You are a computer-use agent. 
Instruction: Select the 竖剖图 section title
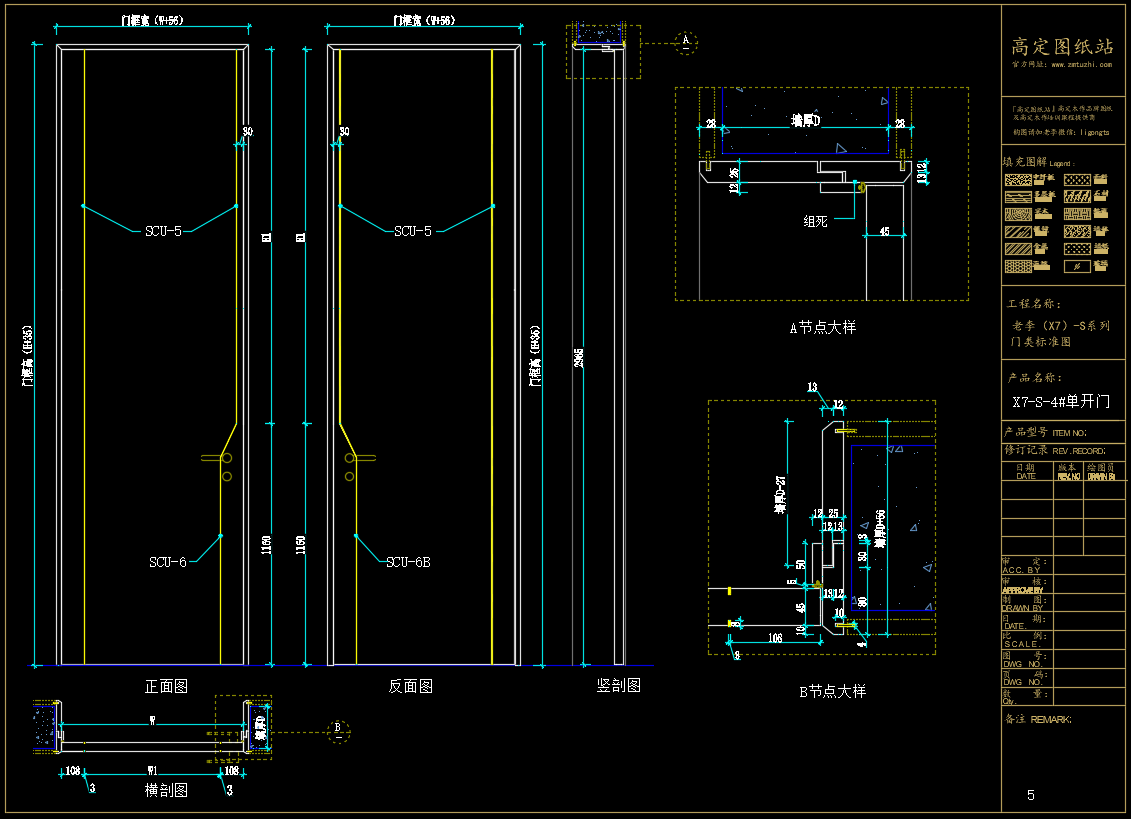coord(618,685)
